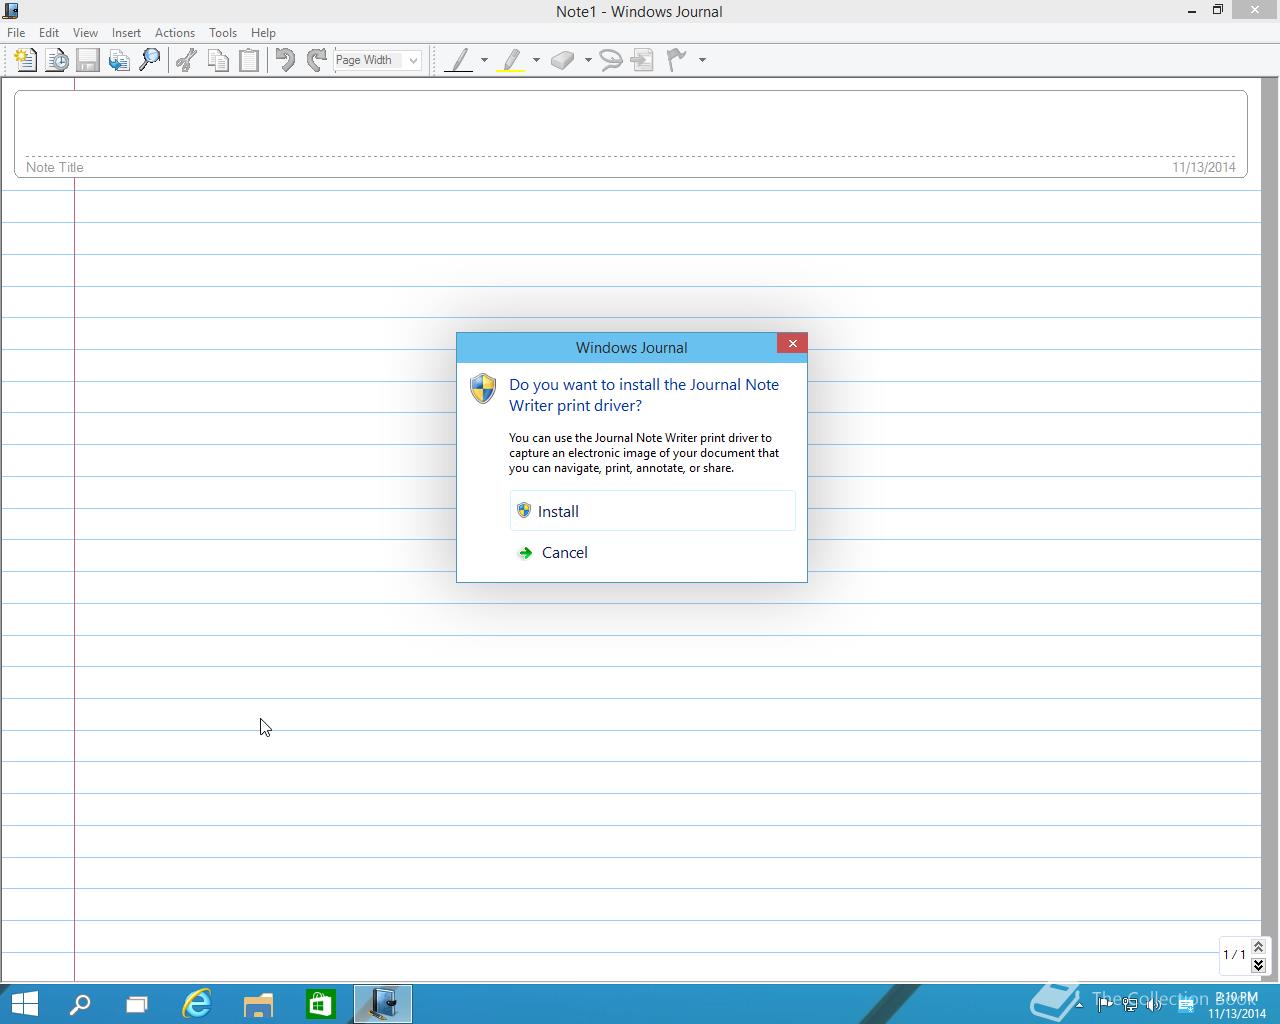Image resolution: width=1280 pixels, height=1024 pixels.
Task: Click the Find magnifier icon in toolbar
Action: 150,60
